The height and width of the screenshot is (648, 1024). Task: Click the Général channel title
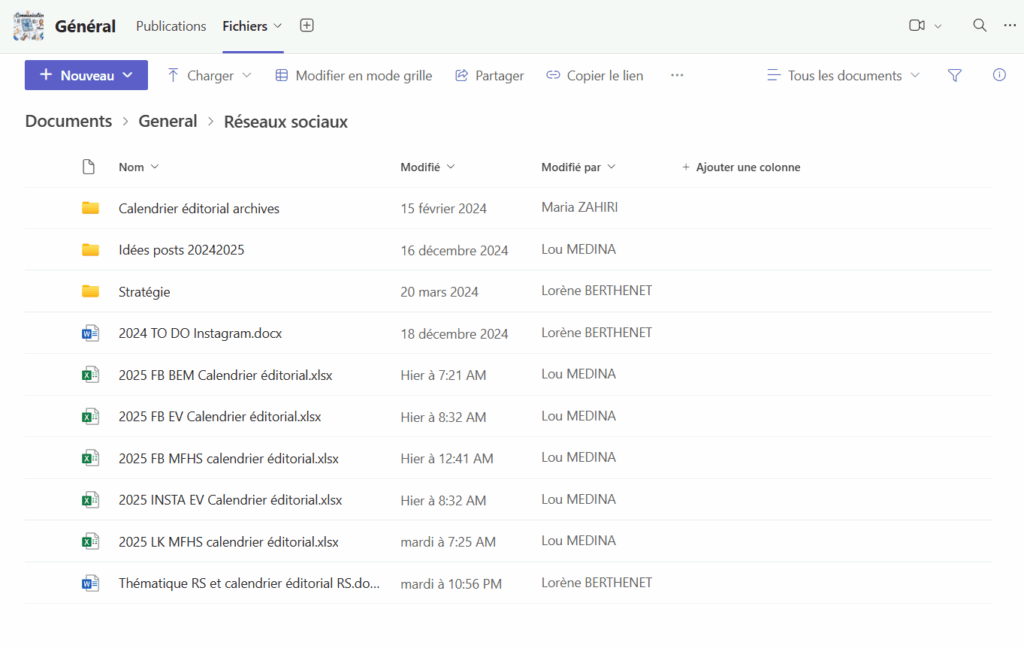tap(85, 26)
